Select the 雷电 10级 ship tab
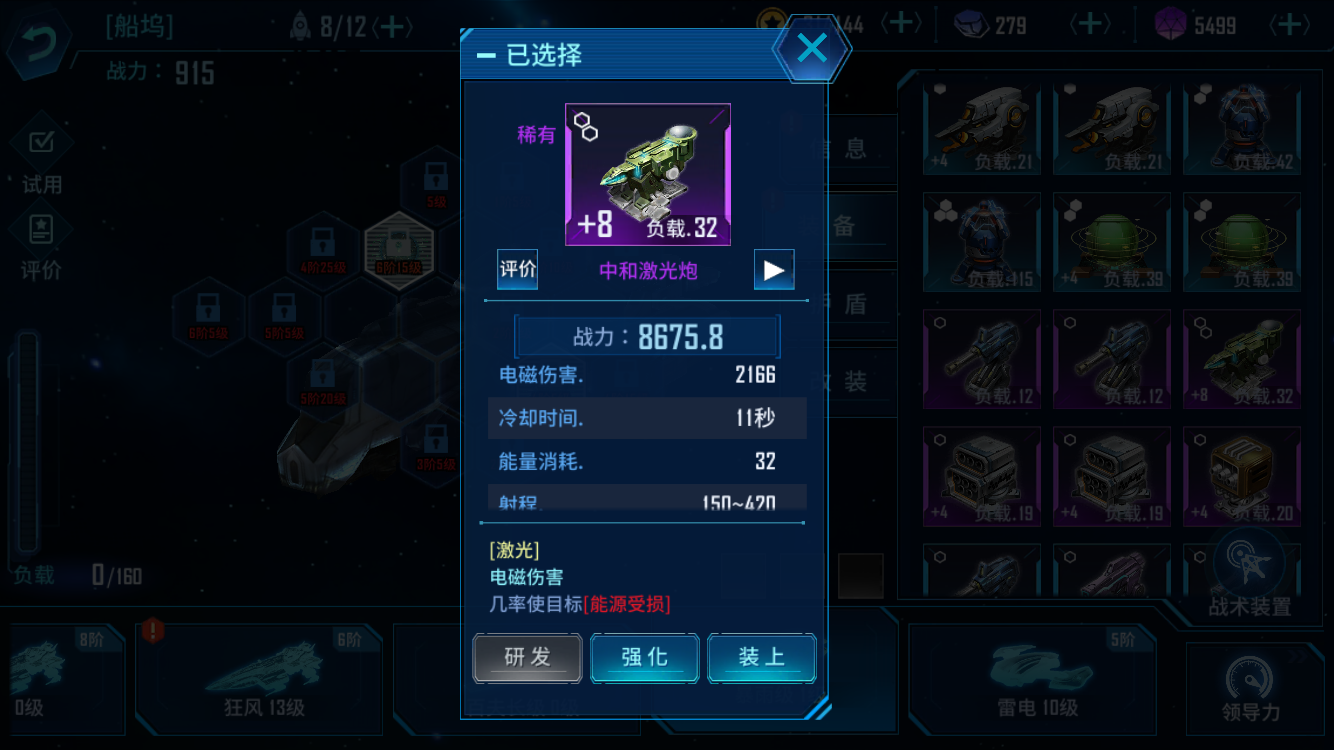The height and width of the screenshot is (750, 1334). pyautogui.click(x=1032, y=680)
